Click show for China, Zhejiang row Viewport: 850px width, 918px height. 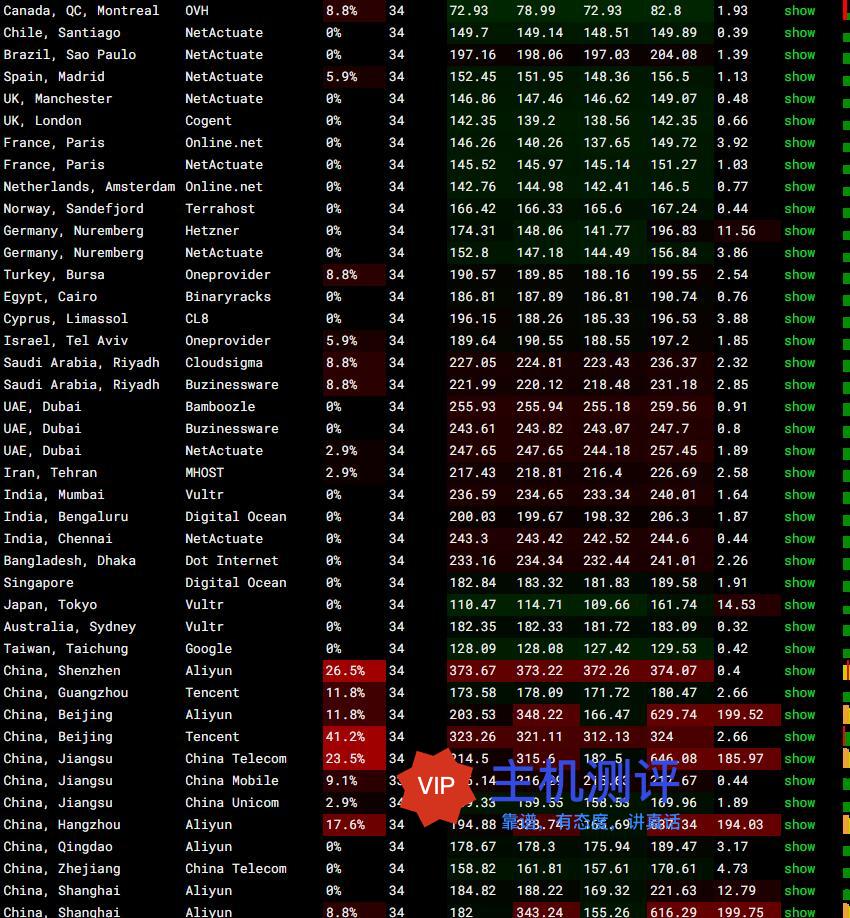point(800,869)
